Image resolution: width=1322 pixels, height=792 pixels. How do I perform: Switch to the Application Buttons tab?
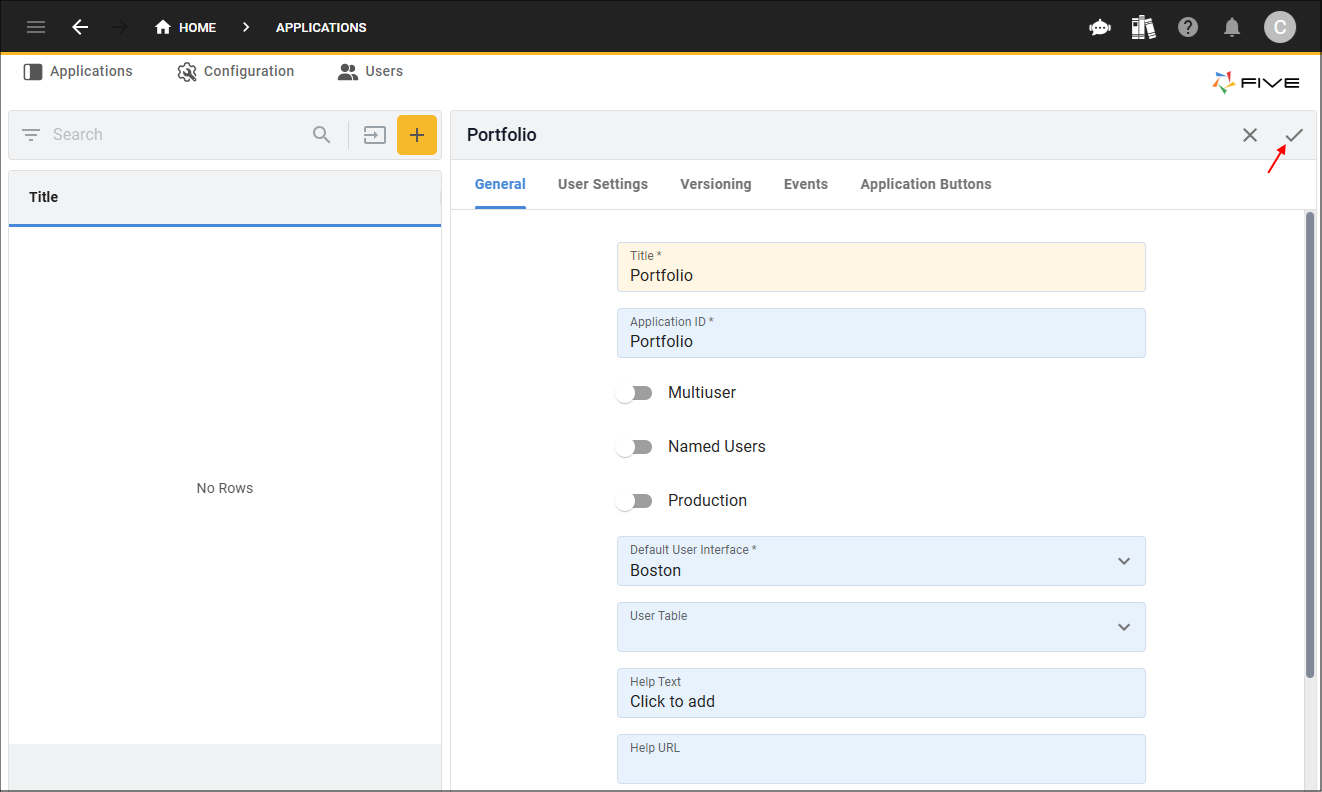point(926,184)
